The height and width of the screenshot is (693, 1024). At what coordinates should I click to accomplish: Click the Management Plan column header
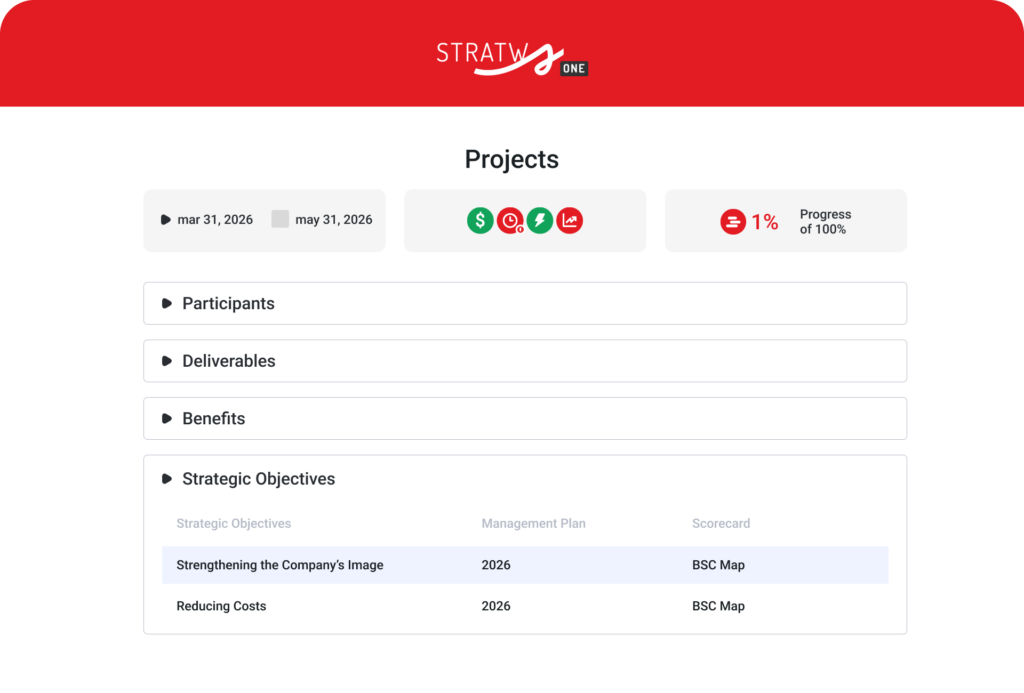point(533,523)
